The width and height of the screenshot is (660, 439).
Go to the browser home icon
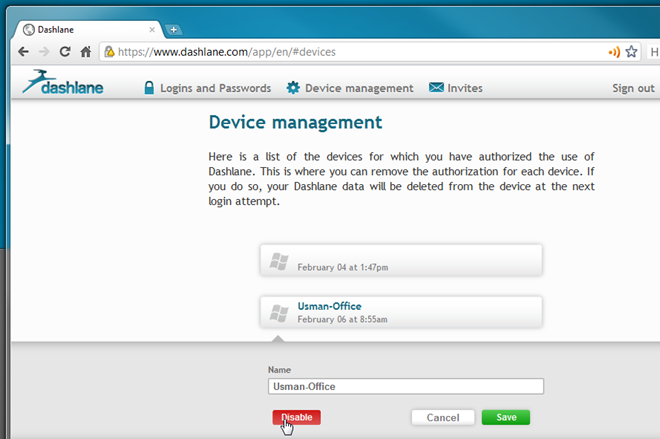pyautogui.click(x=86, y=52)
